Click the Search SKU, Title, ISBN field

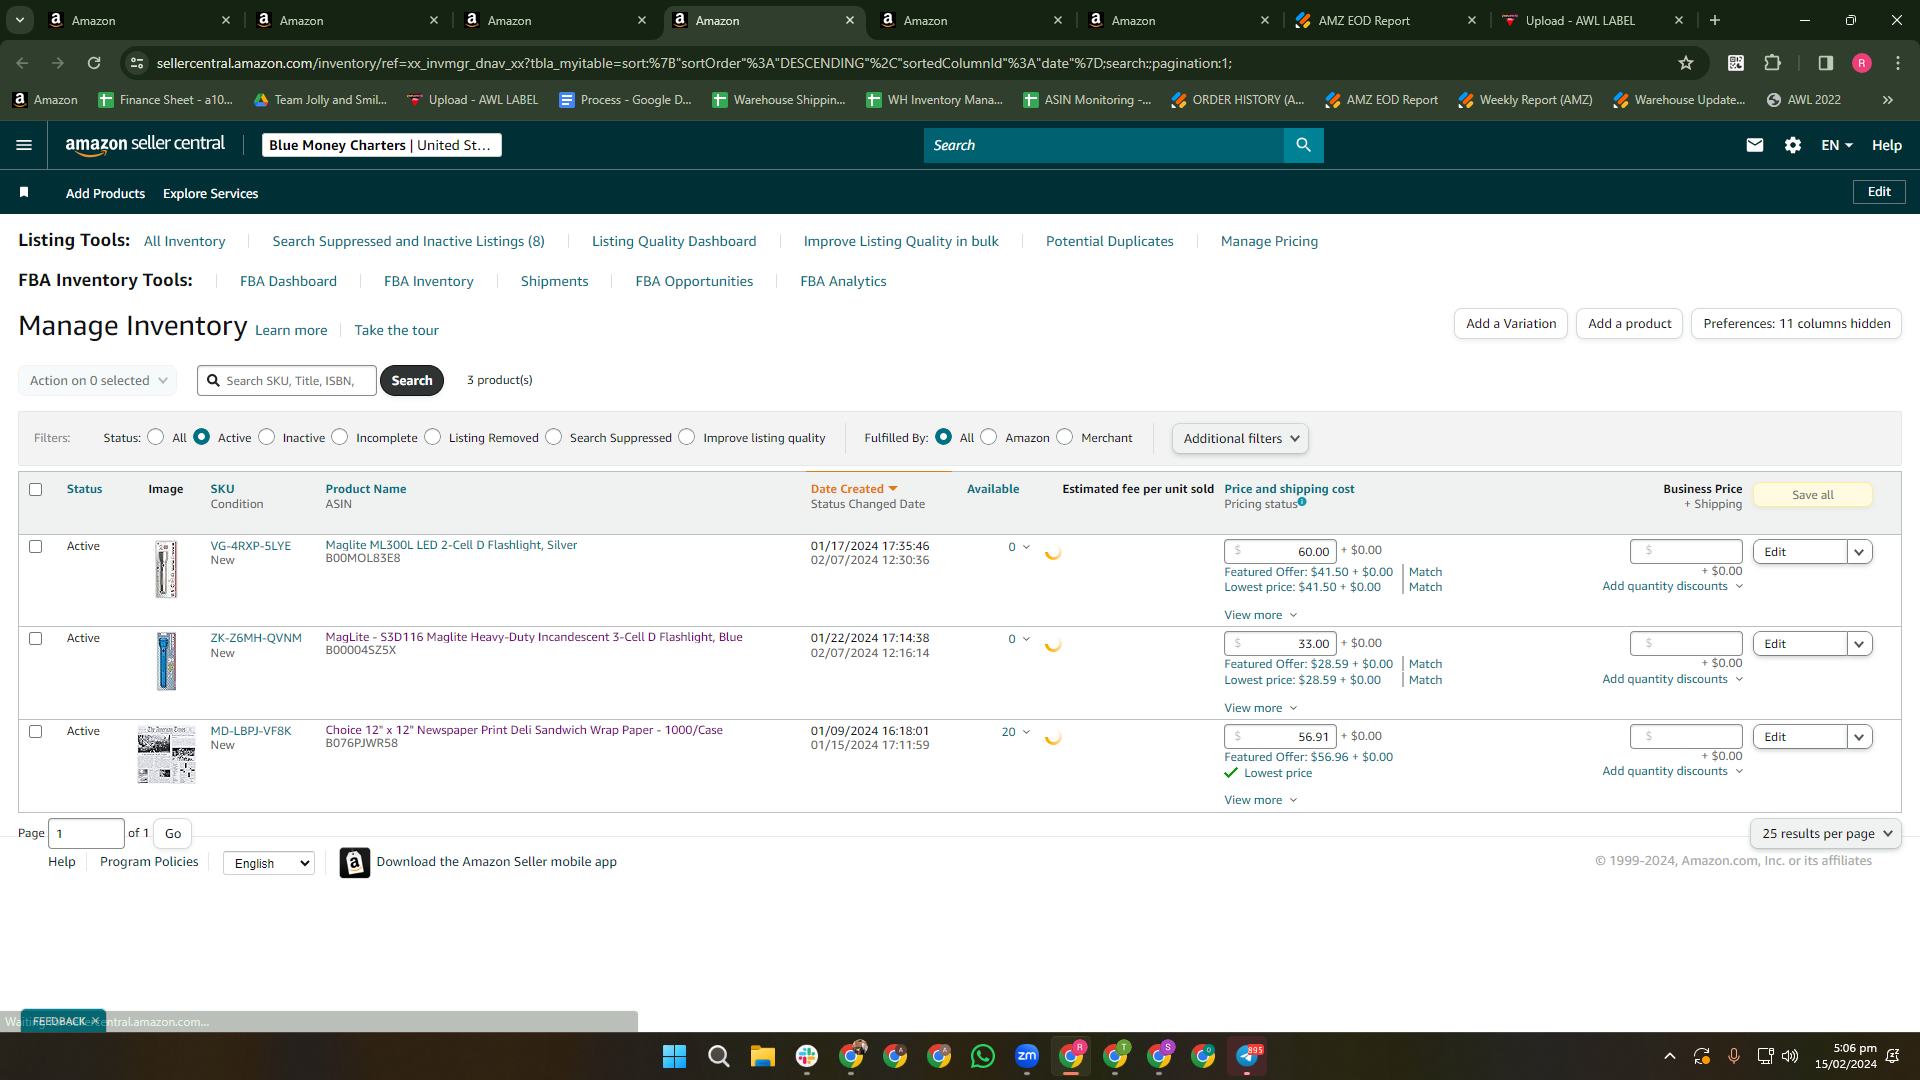[287, 380]
